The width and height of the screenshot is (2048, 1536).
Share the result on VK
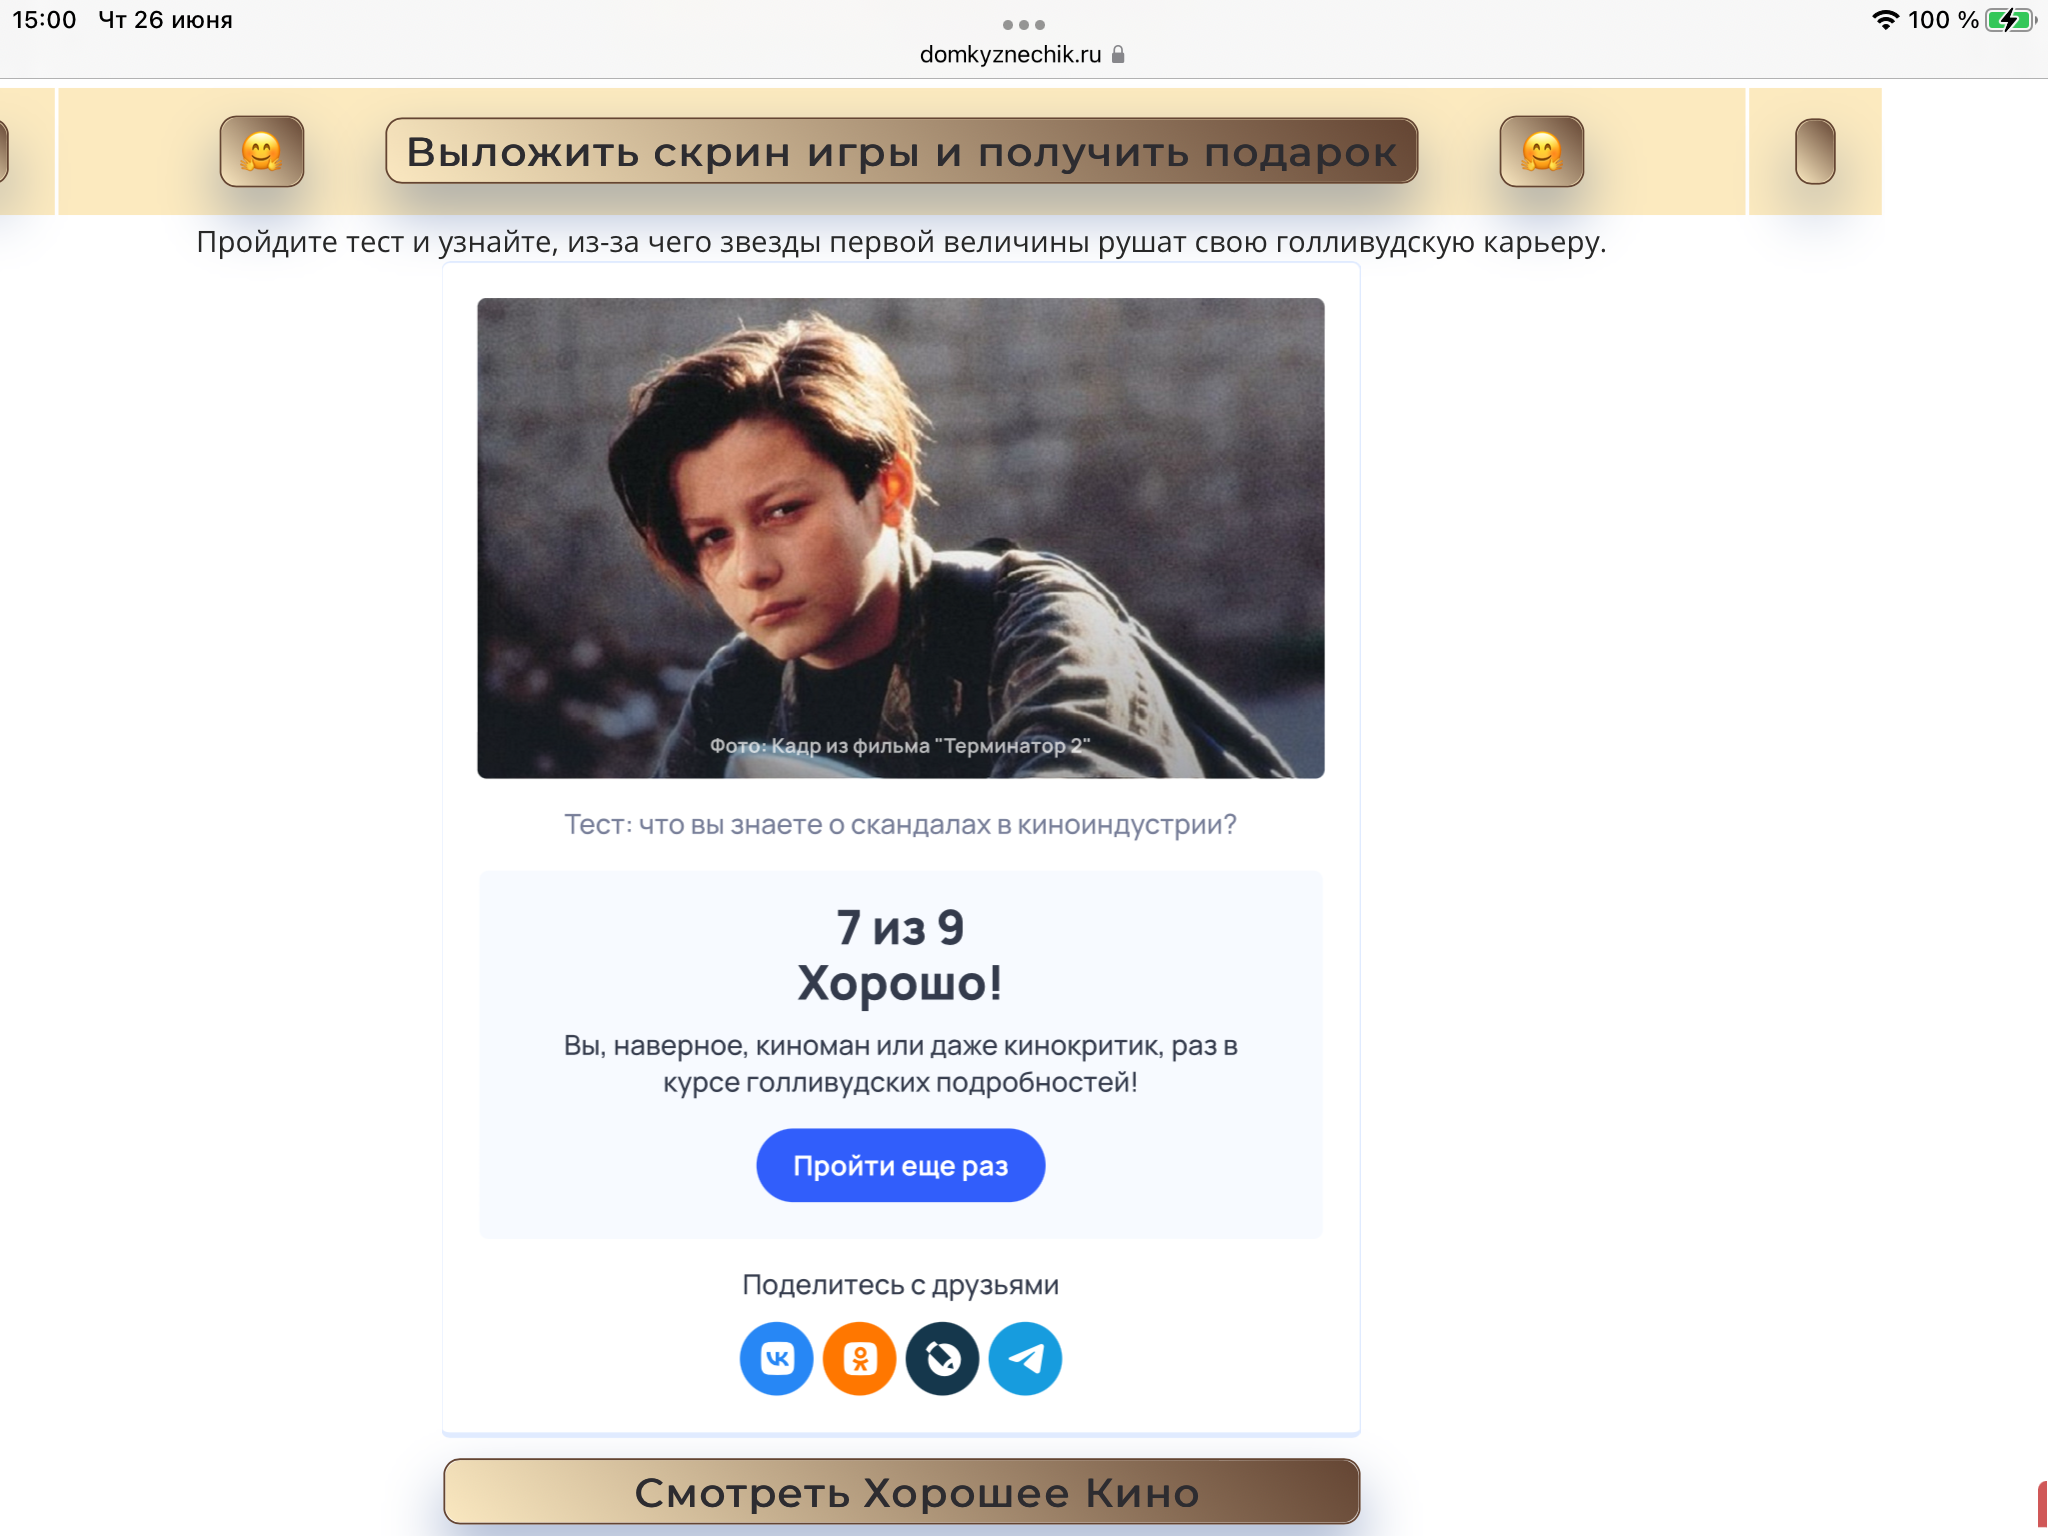pyautogui.click(x=776, y=1358)
